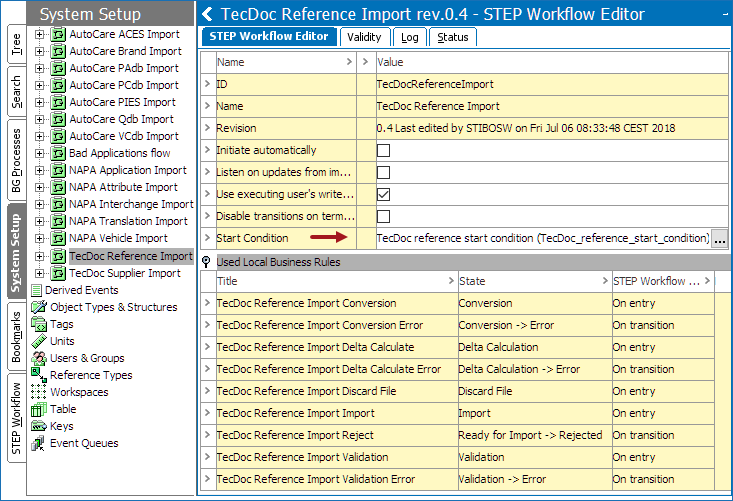Open the STEP Workflow side tab
Screen dimensions: 733x501
pyautogui.click(x=16, y=418)
